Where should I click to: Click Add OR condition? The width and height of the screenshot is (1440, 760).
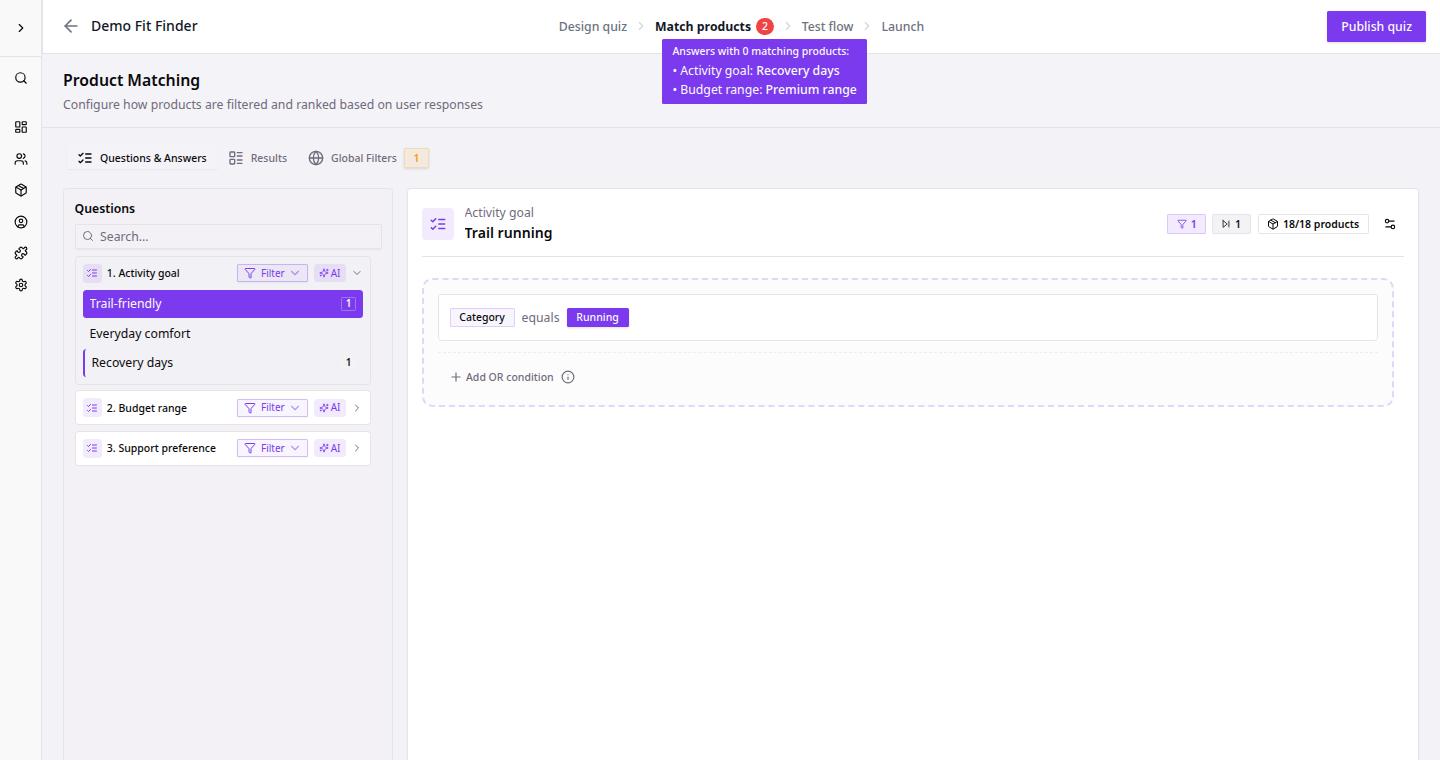tap(502, 377)
